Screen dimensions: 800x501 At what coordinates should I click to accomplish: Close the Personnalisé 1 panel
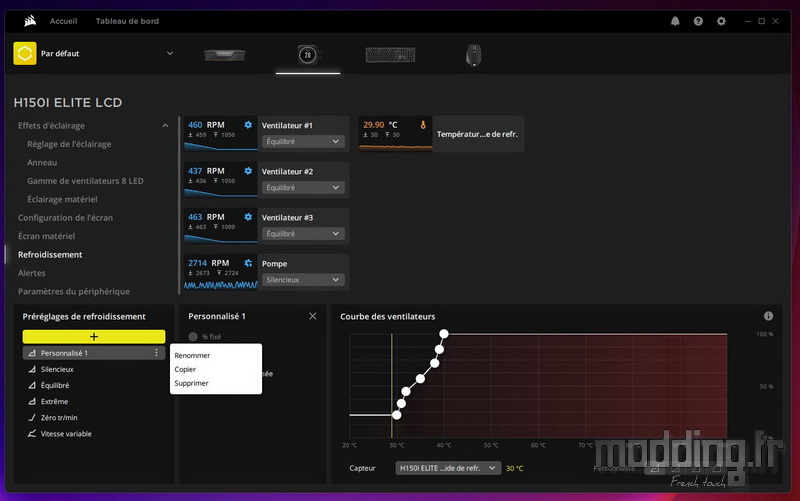(x=313, y=316)
